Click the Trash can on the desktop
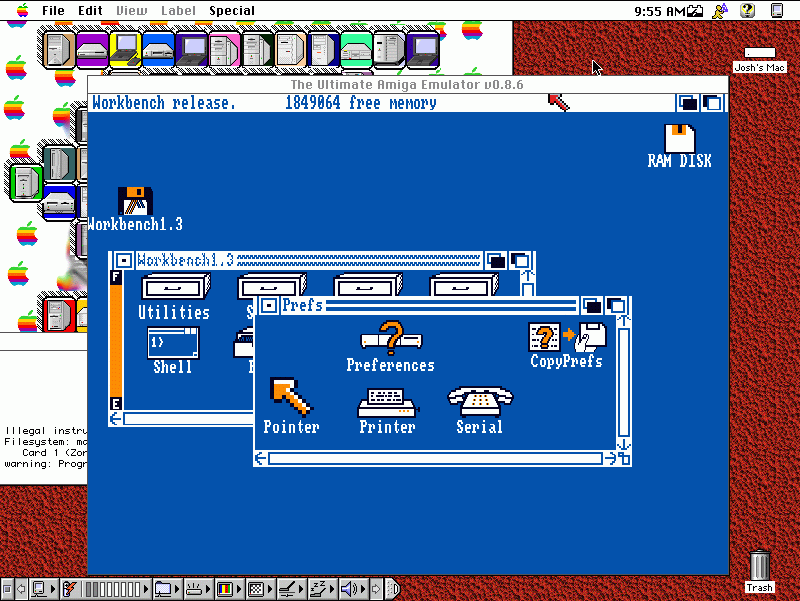800x601 pixels. click(x=760, y=565)
